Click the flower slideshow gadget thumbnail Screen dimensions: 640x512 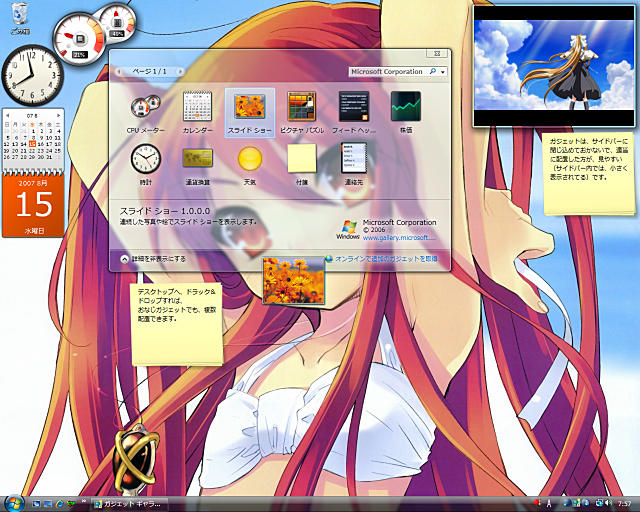click(293, 280)
